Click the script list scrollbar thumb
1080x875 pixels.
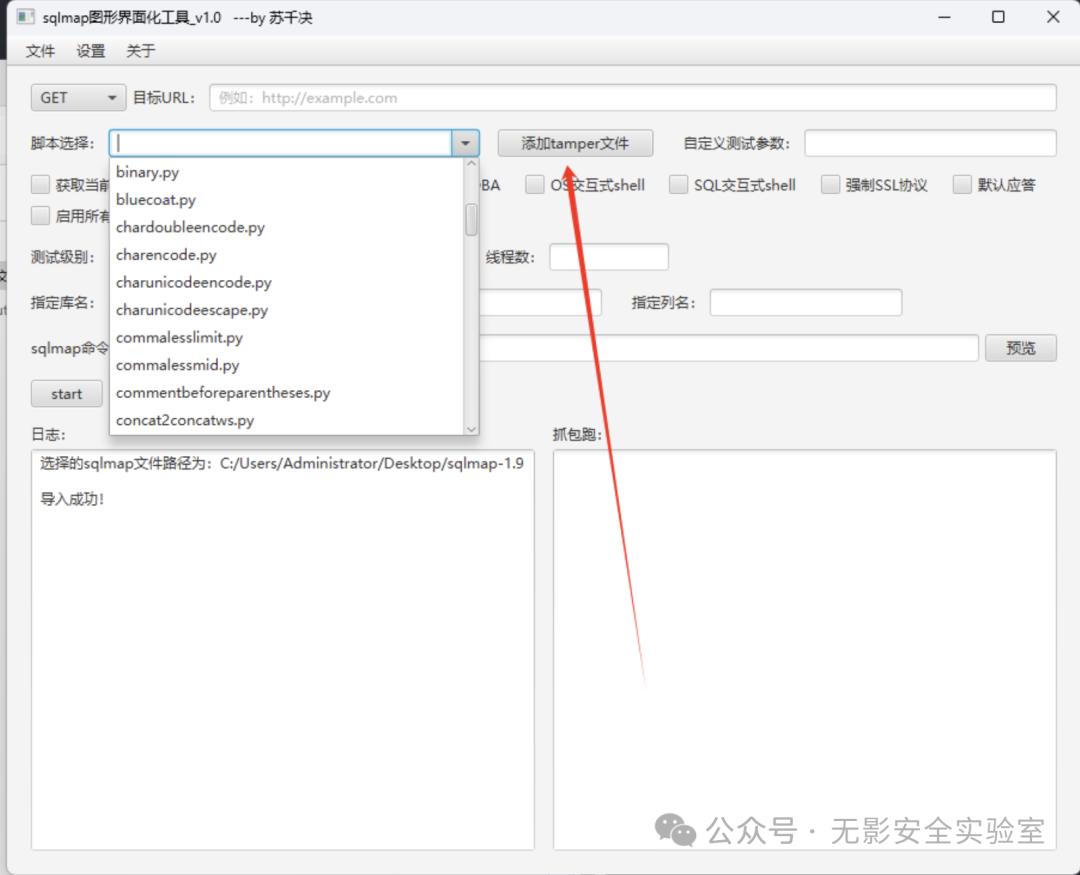tap(472, 220)
